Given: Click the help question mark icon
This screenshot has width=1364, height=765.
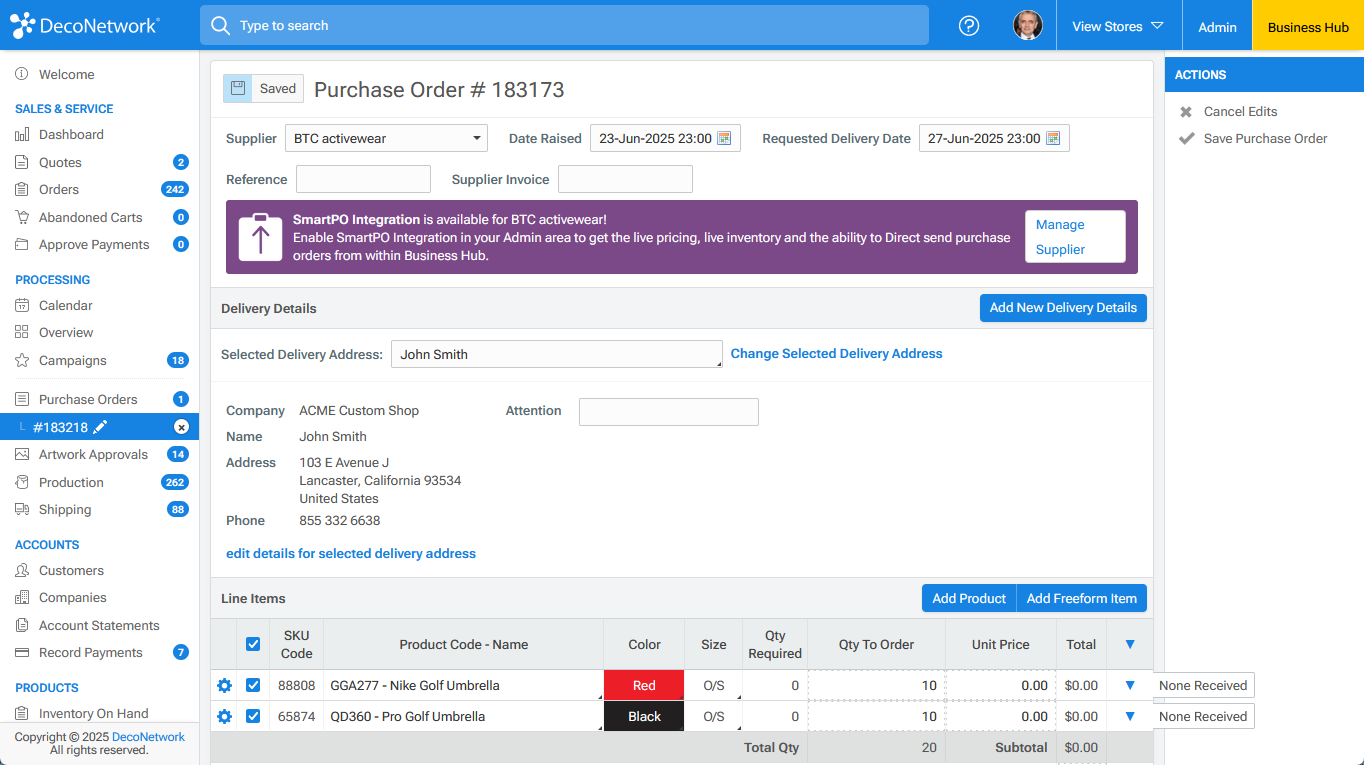Looking at the screenshot, I should click(x=968, y=25).
